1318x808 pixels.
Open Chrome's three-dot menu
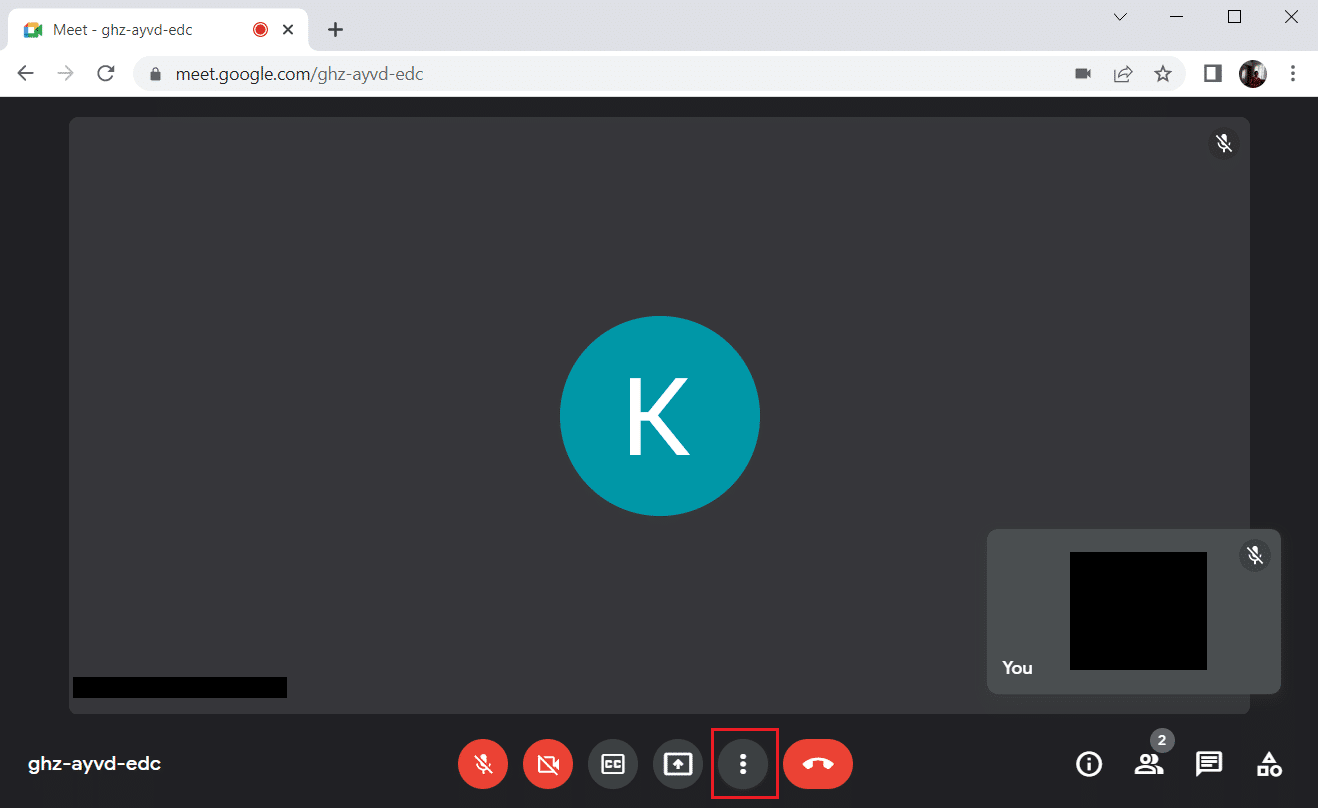[x=1293, y=74]
